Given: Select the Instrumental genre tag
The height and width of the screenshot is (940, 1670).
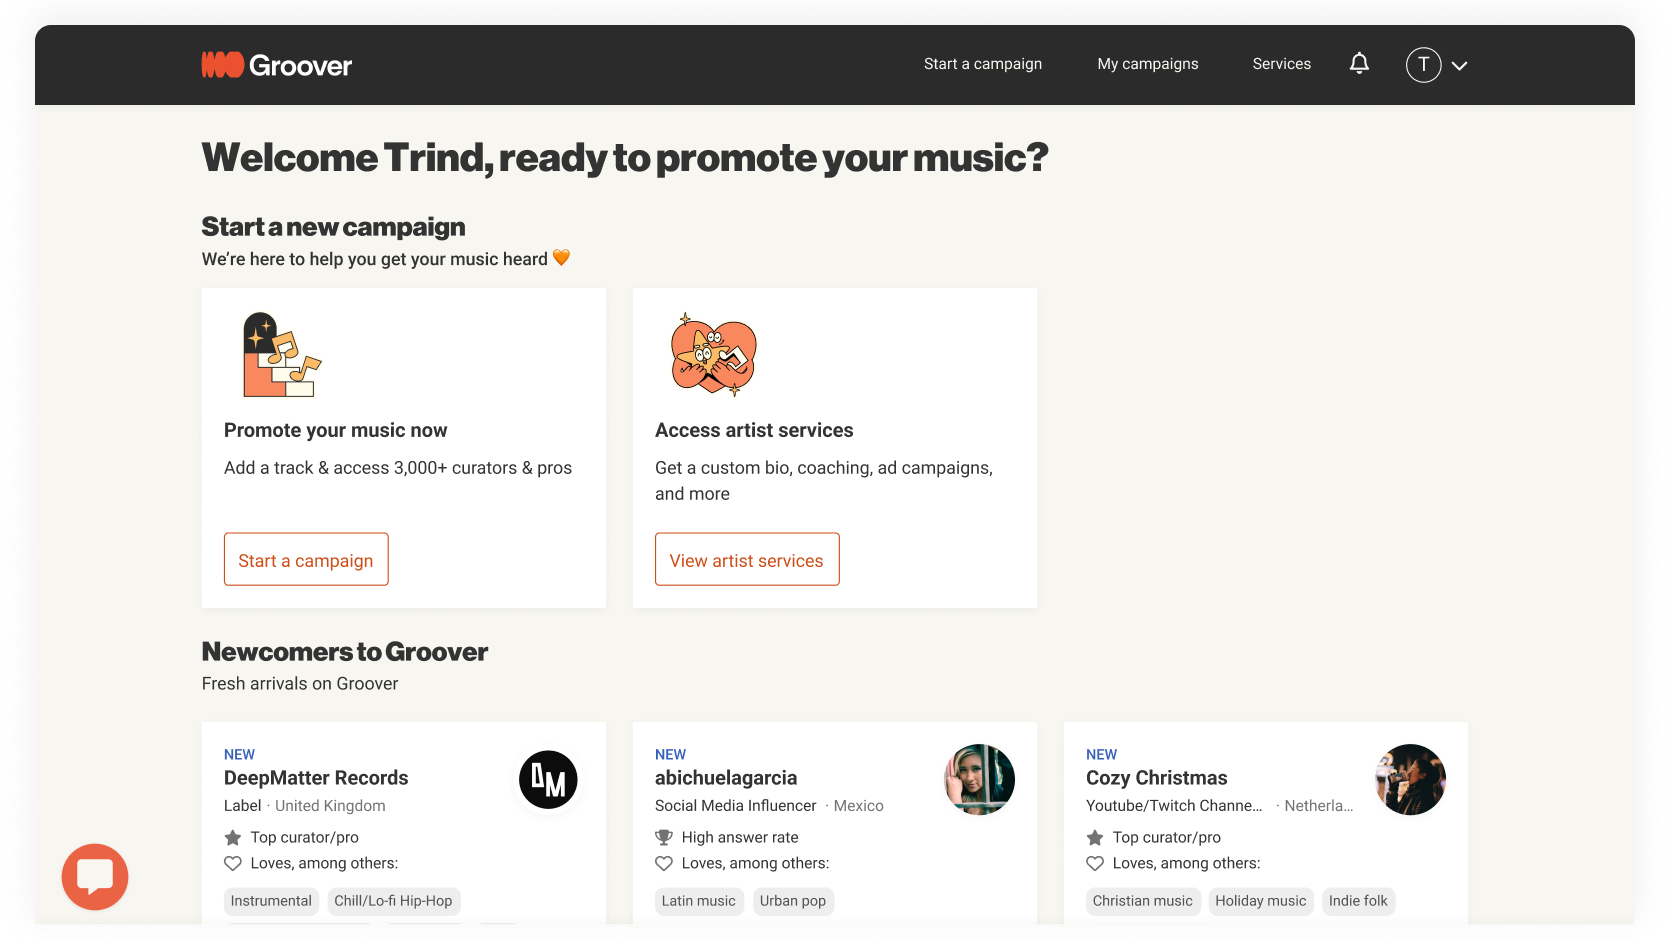Looking at the screenshot, I should point(271,901).
